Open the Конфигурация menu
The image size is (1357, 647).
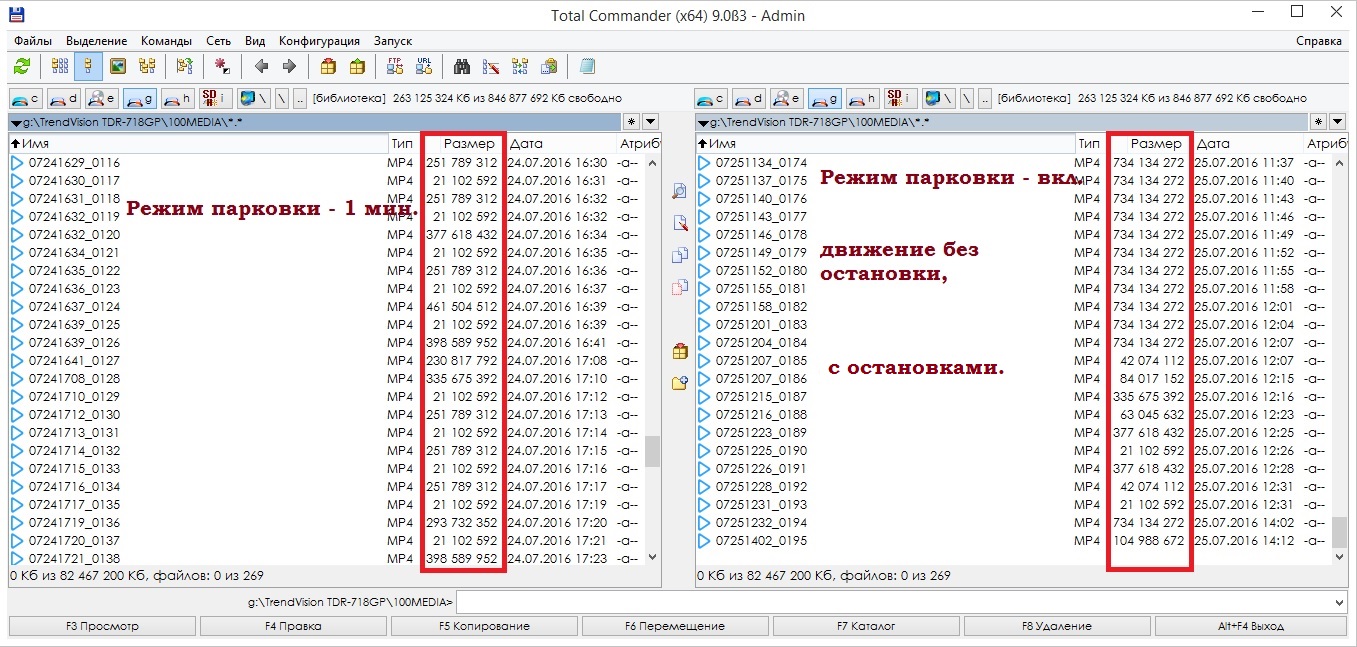(319, 41)
